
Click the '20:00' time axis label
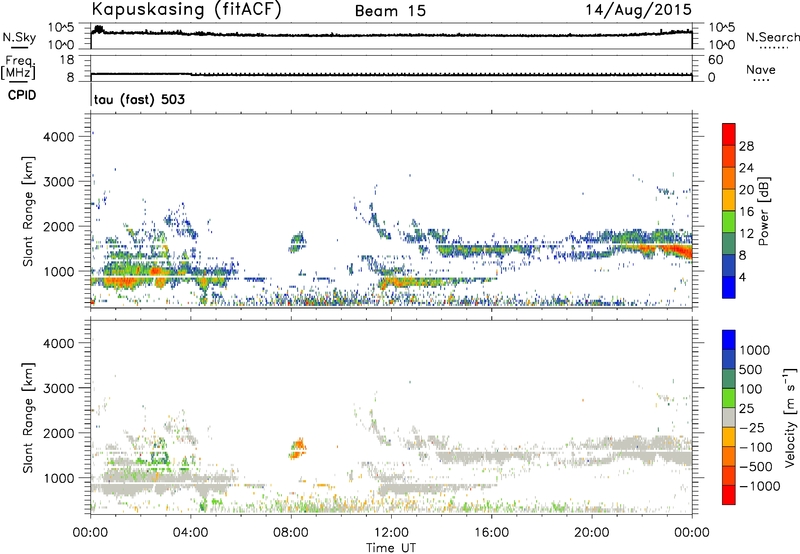click(x=592, y=533)
